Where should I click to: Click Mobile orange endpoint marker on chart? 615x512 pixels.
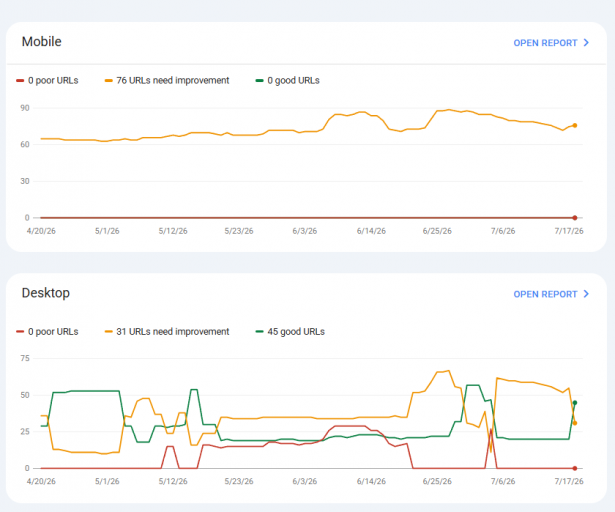pyautogui.click(x=575, y=126)
